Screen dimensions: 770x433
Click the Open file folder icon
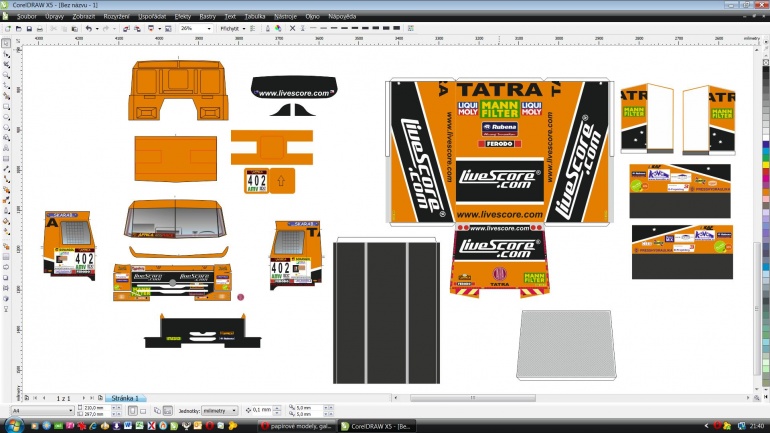click(x=18, y=28)
